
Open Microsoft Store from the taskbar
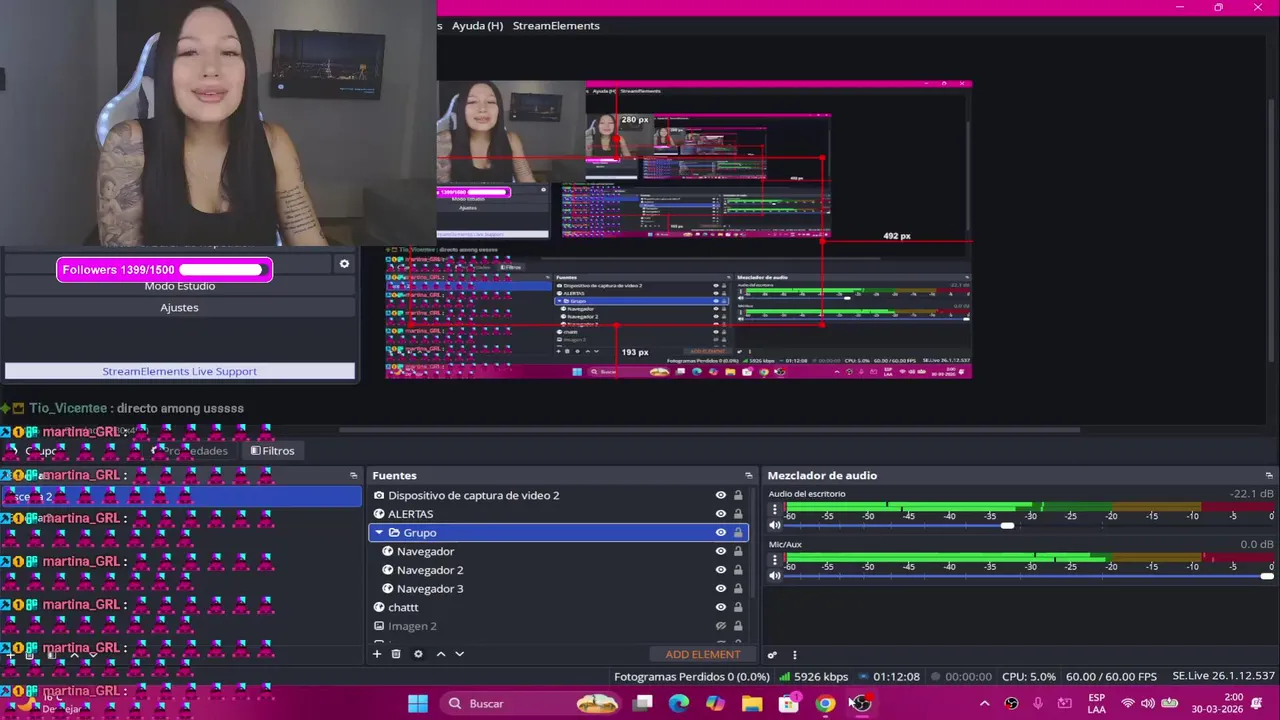tap(789, 703)
